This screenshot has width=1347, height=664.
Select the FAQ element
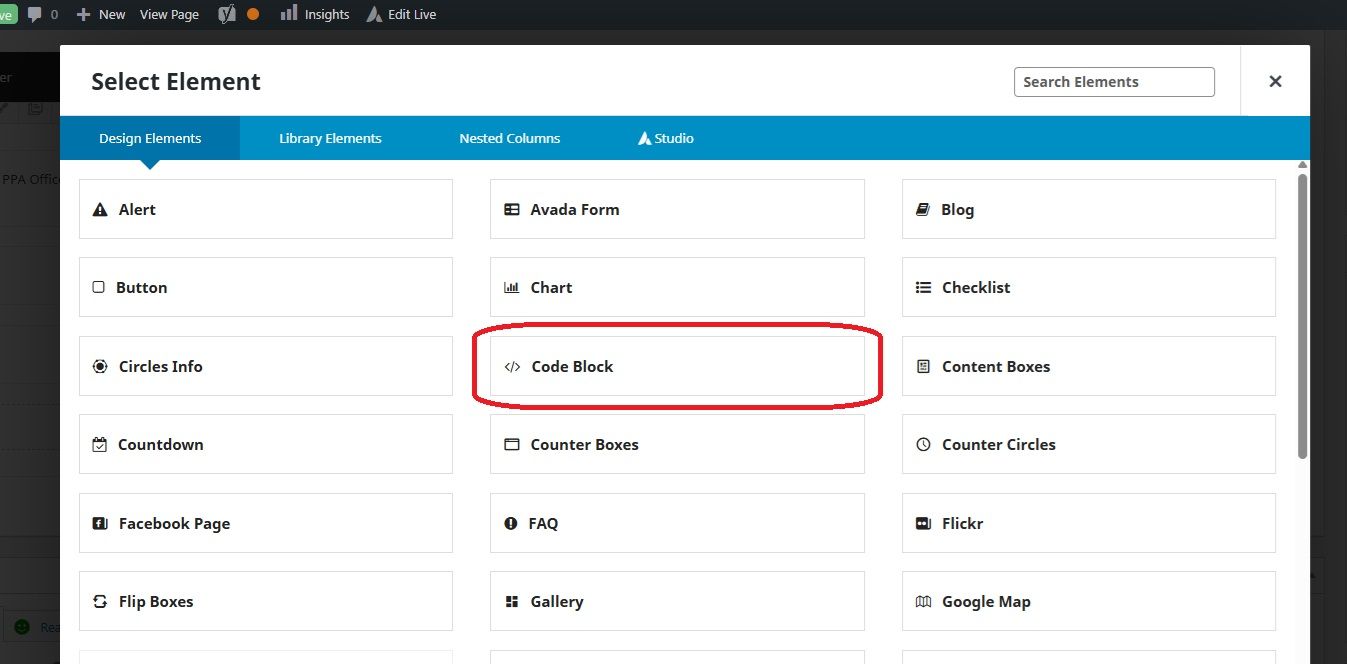[677, 523]
